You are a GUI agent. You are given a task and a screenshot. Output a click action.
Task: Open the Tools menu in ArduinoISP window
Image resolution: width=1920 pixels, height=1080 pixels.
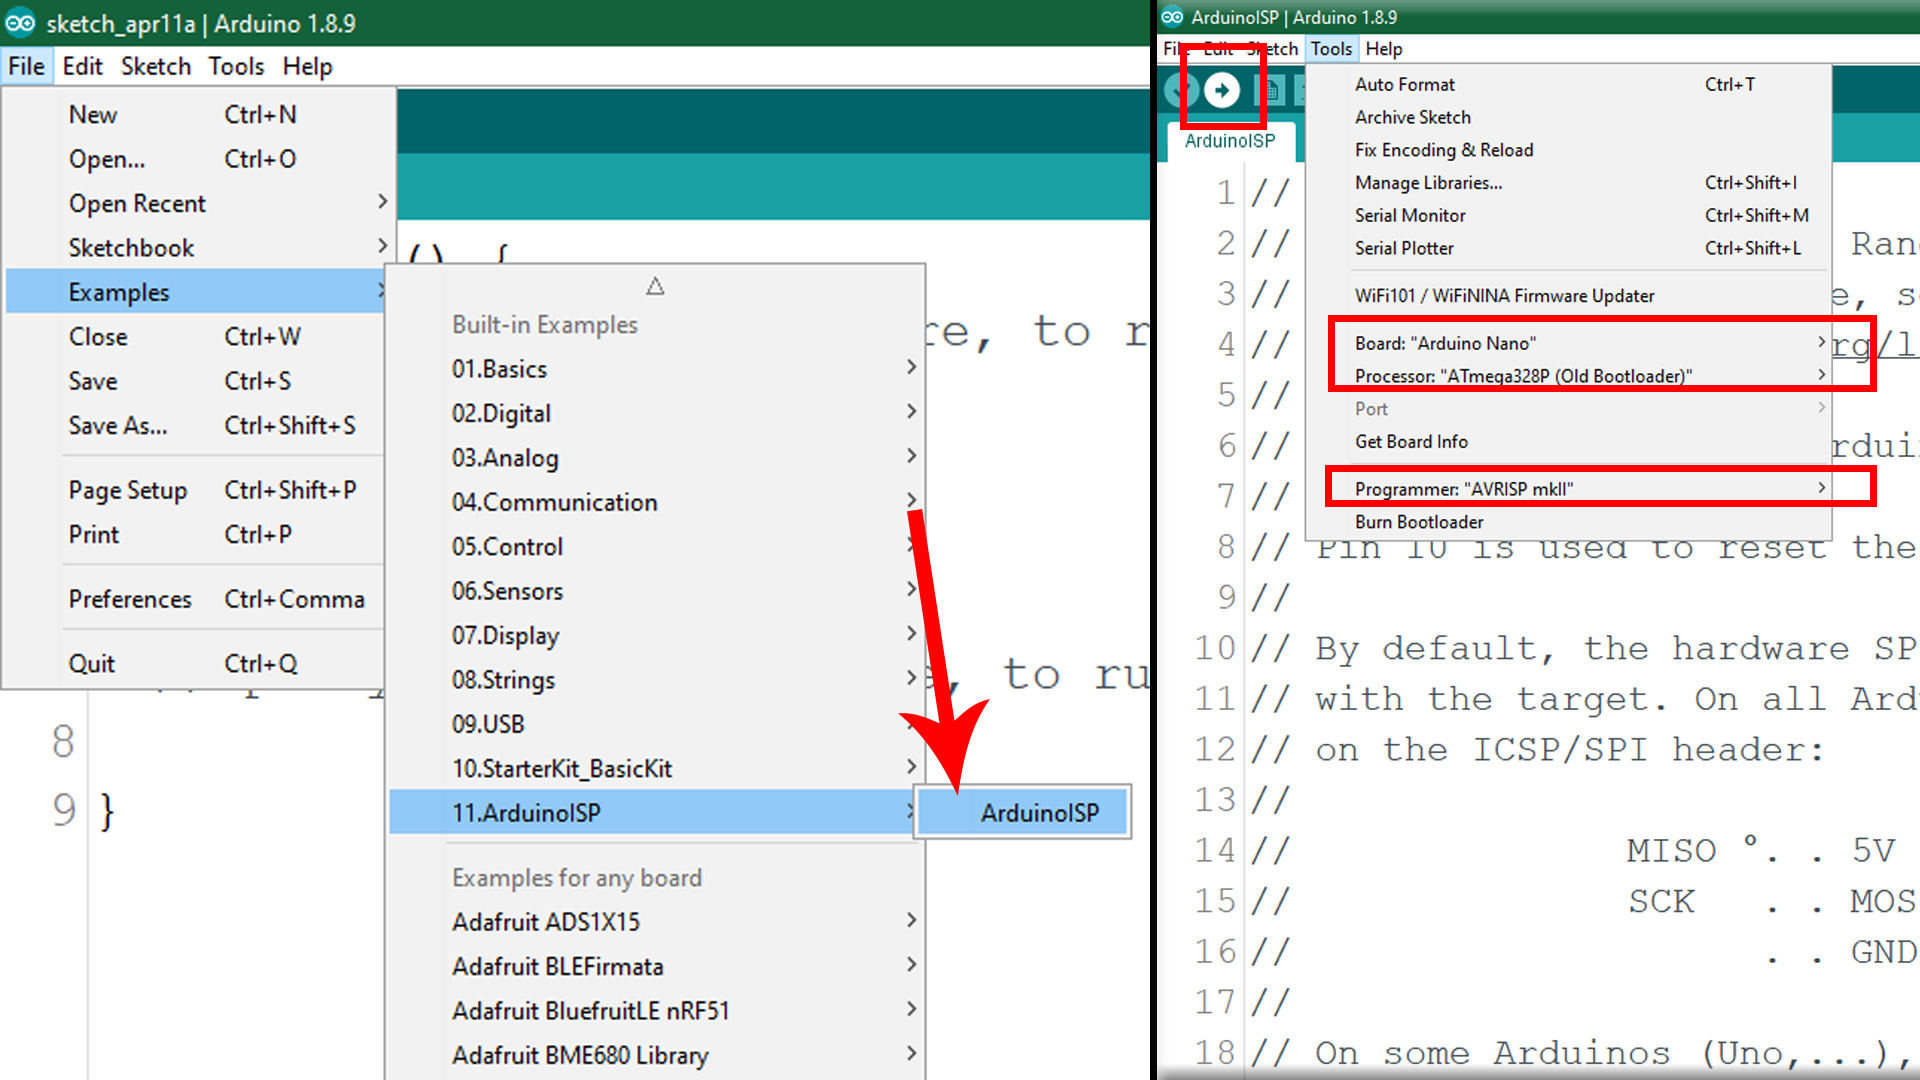coord(1331,49)
